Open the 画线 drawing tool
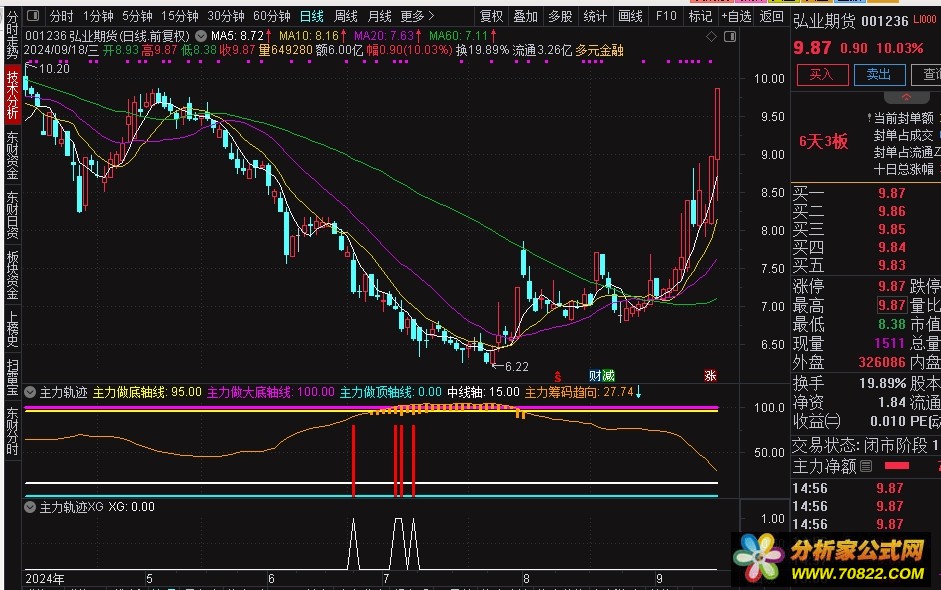The image size is (941, 590). [x=630, y=16]
